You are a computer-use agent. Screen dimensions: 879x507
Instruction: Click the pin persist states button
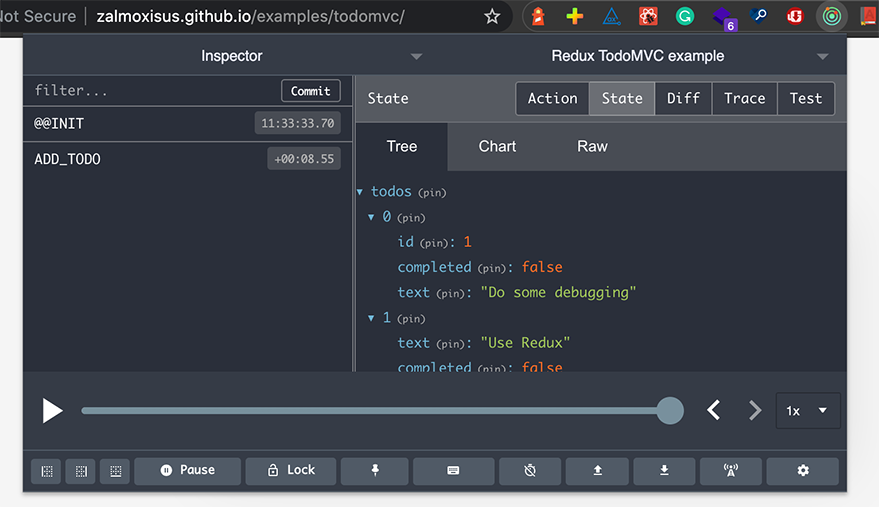(x=375, y=471)
